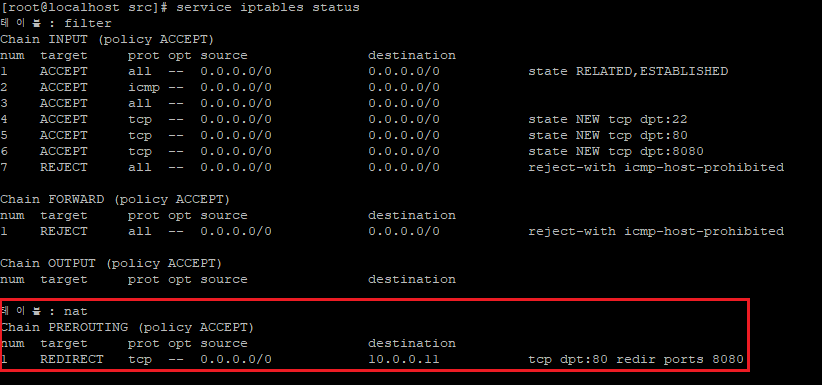Click the 'service iptables status' command text

[268, 8]
